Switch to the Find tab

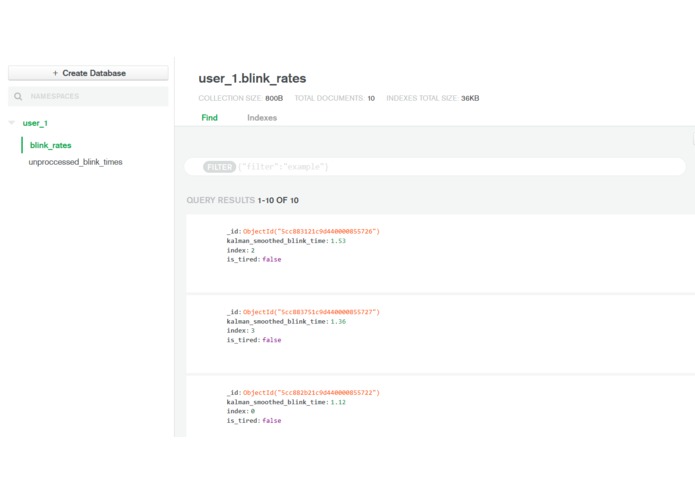pos(209,117)
